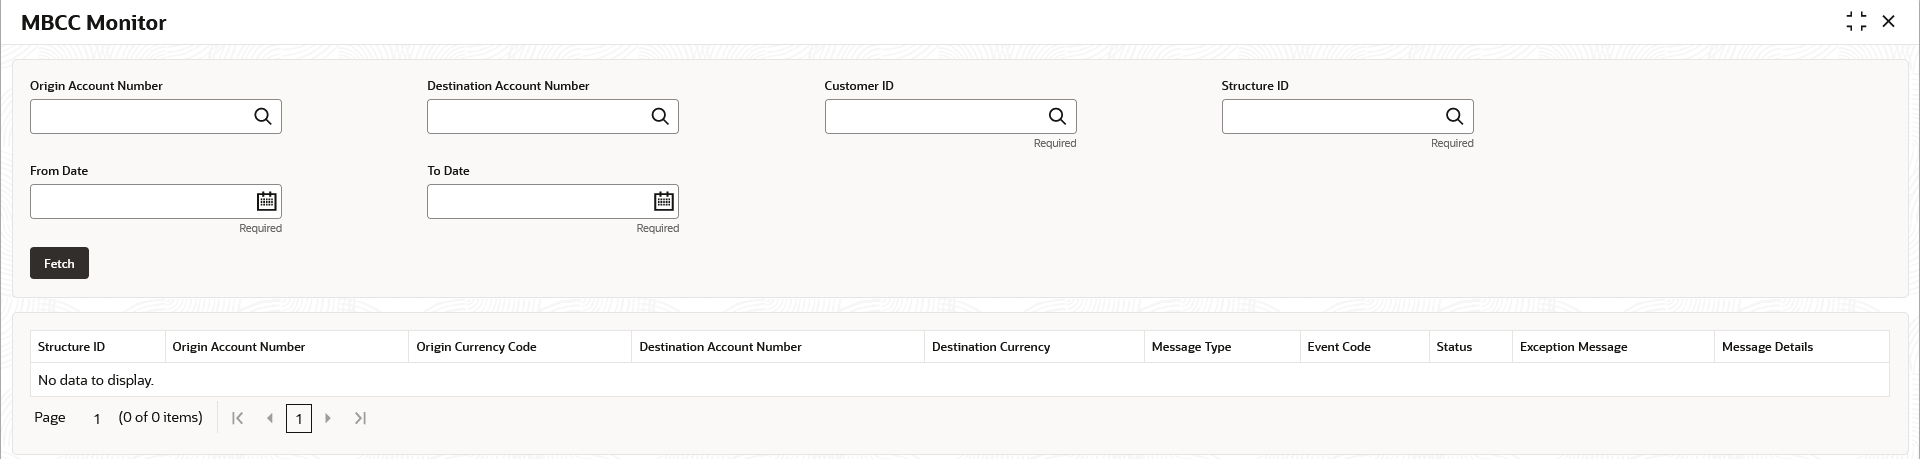Screen dimensions: 1920x459
Task: Focus the Customer ID text field
Action: pyautogui.click(x=934, y=117)
